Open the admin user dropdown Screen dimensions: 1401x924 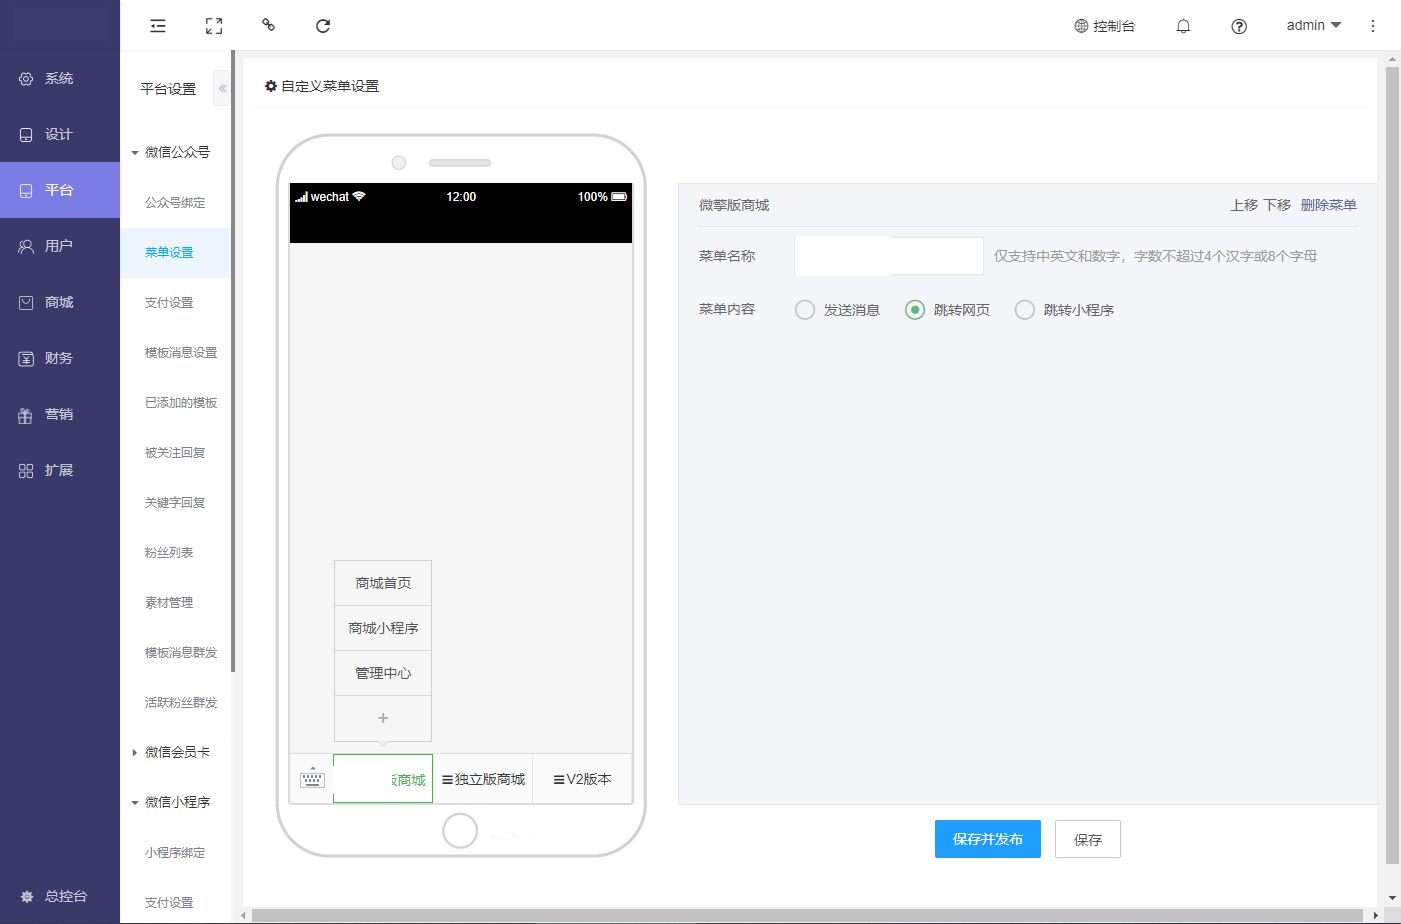click(1313, 25)
